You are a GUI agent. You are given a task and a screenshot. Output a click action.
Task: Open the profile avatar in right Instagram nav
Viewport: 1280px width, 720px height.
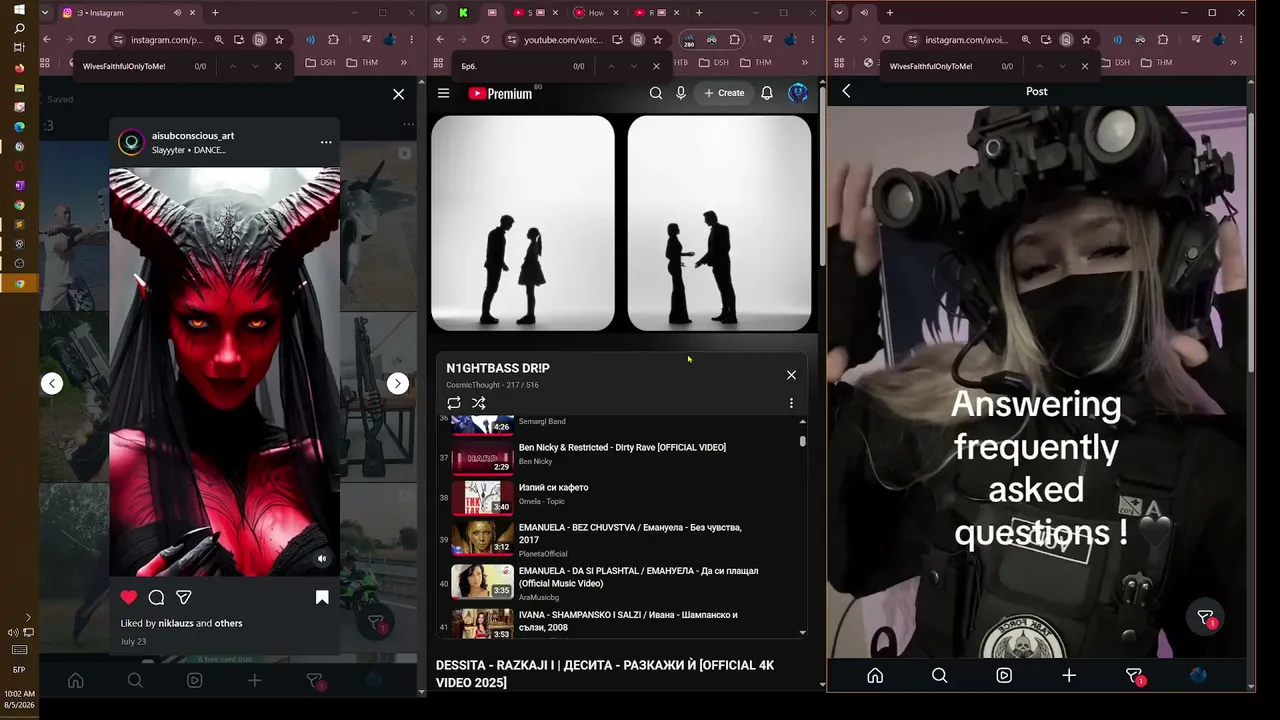[x=1198, y=675]
